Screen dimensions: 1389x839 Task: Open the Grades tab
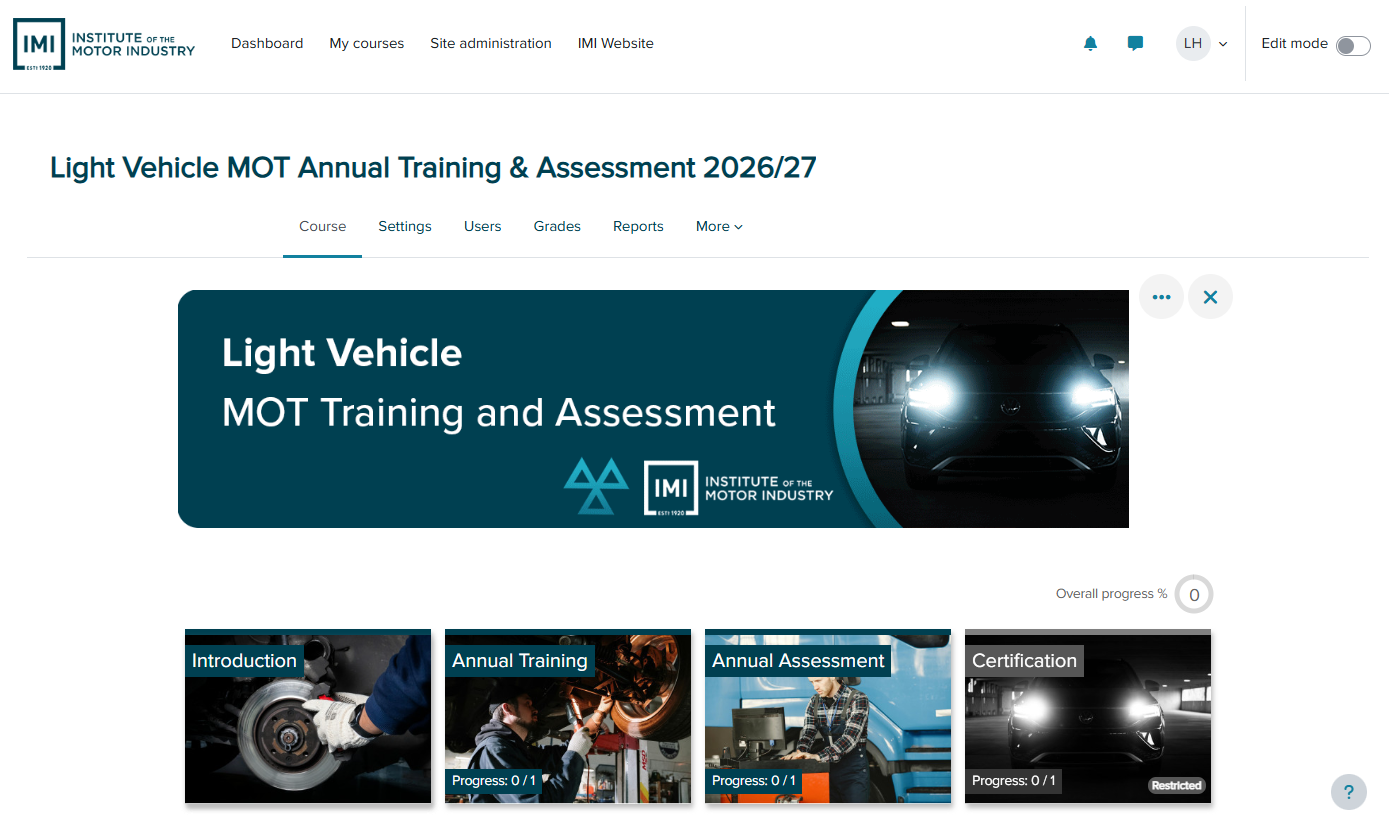(557, 227)
